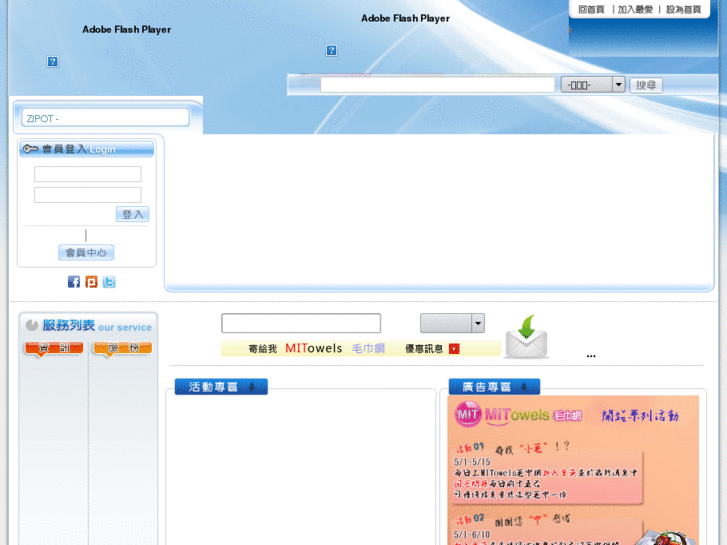Focus the newsletter email input field
The image size is (727, 545).
[301, 323]
